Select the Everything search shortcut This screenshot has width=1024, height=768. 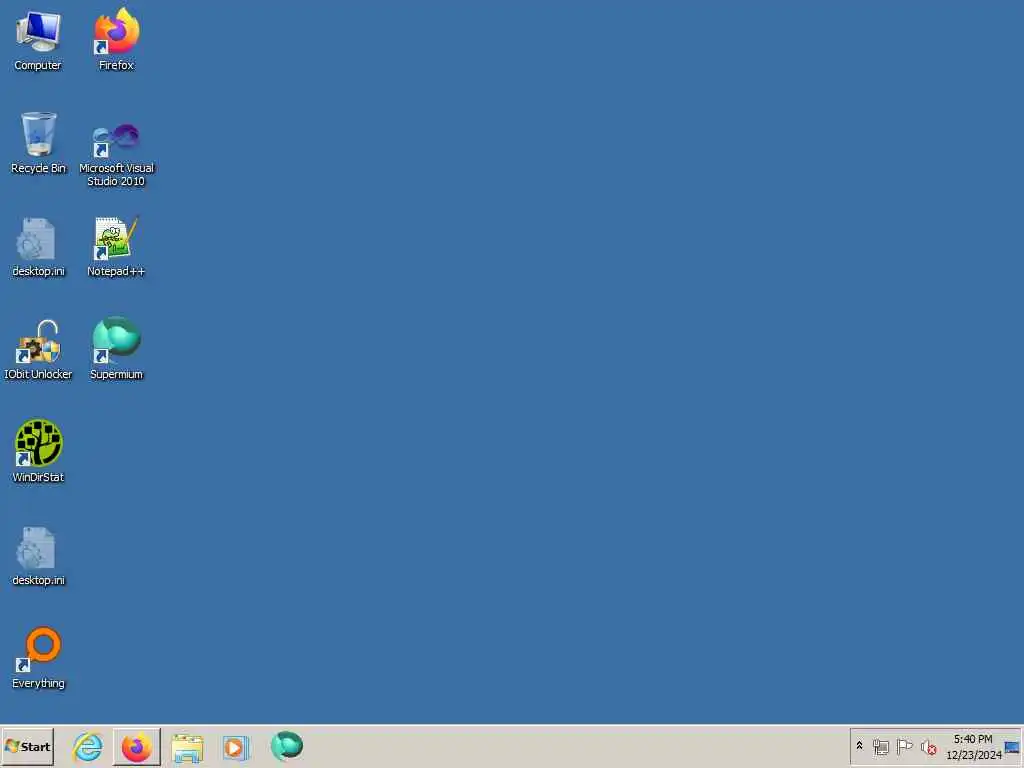(38, 658)
